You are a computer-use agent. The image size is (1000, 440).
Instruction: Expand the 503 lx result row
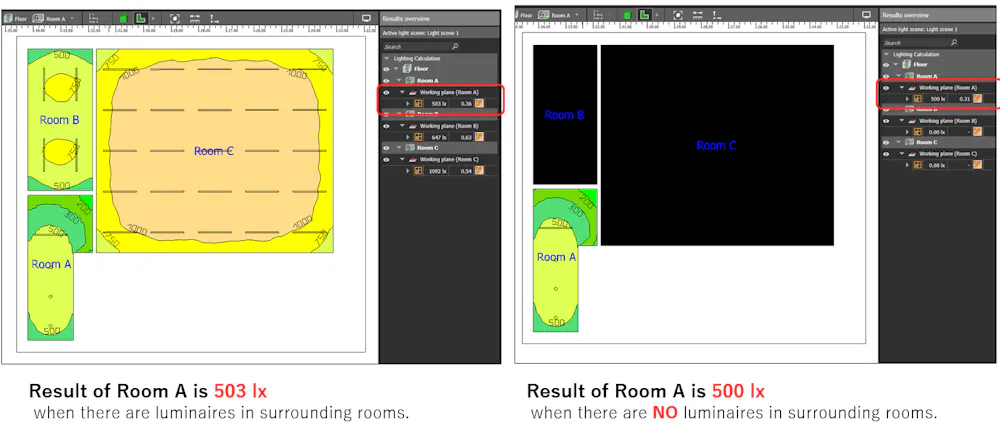click(x=408, y=104)
